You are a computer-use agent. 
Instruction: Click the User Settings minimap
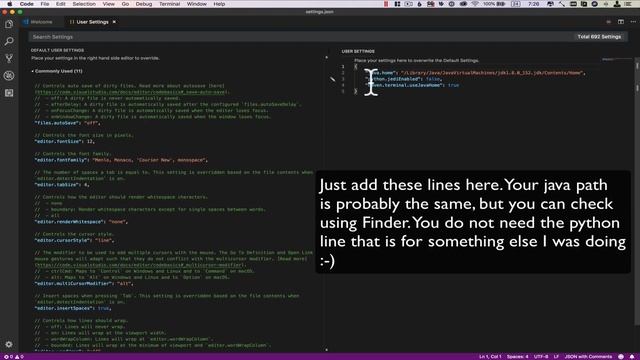[618, 60]
